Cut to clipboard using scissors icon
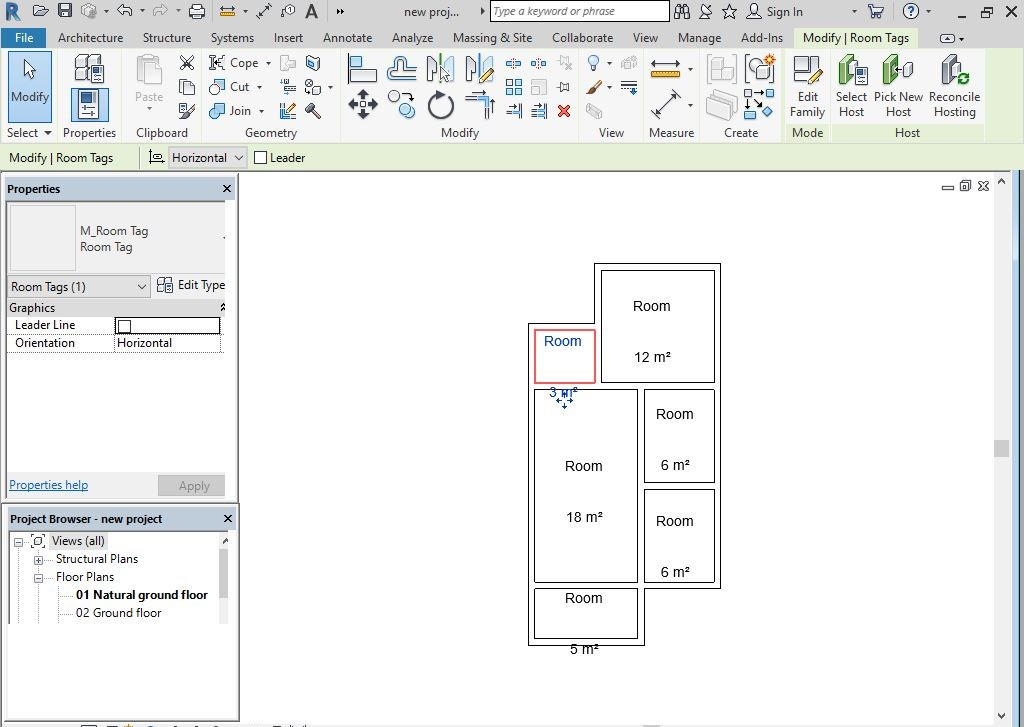Image resolution: width=1024 pixels, height=727 pixels. [187, 63]
